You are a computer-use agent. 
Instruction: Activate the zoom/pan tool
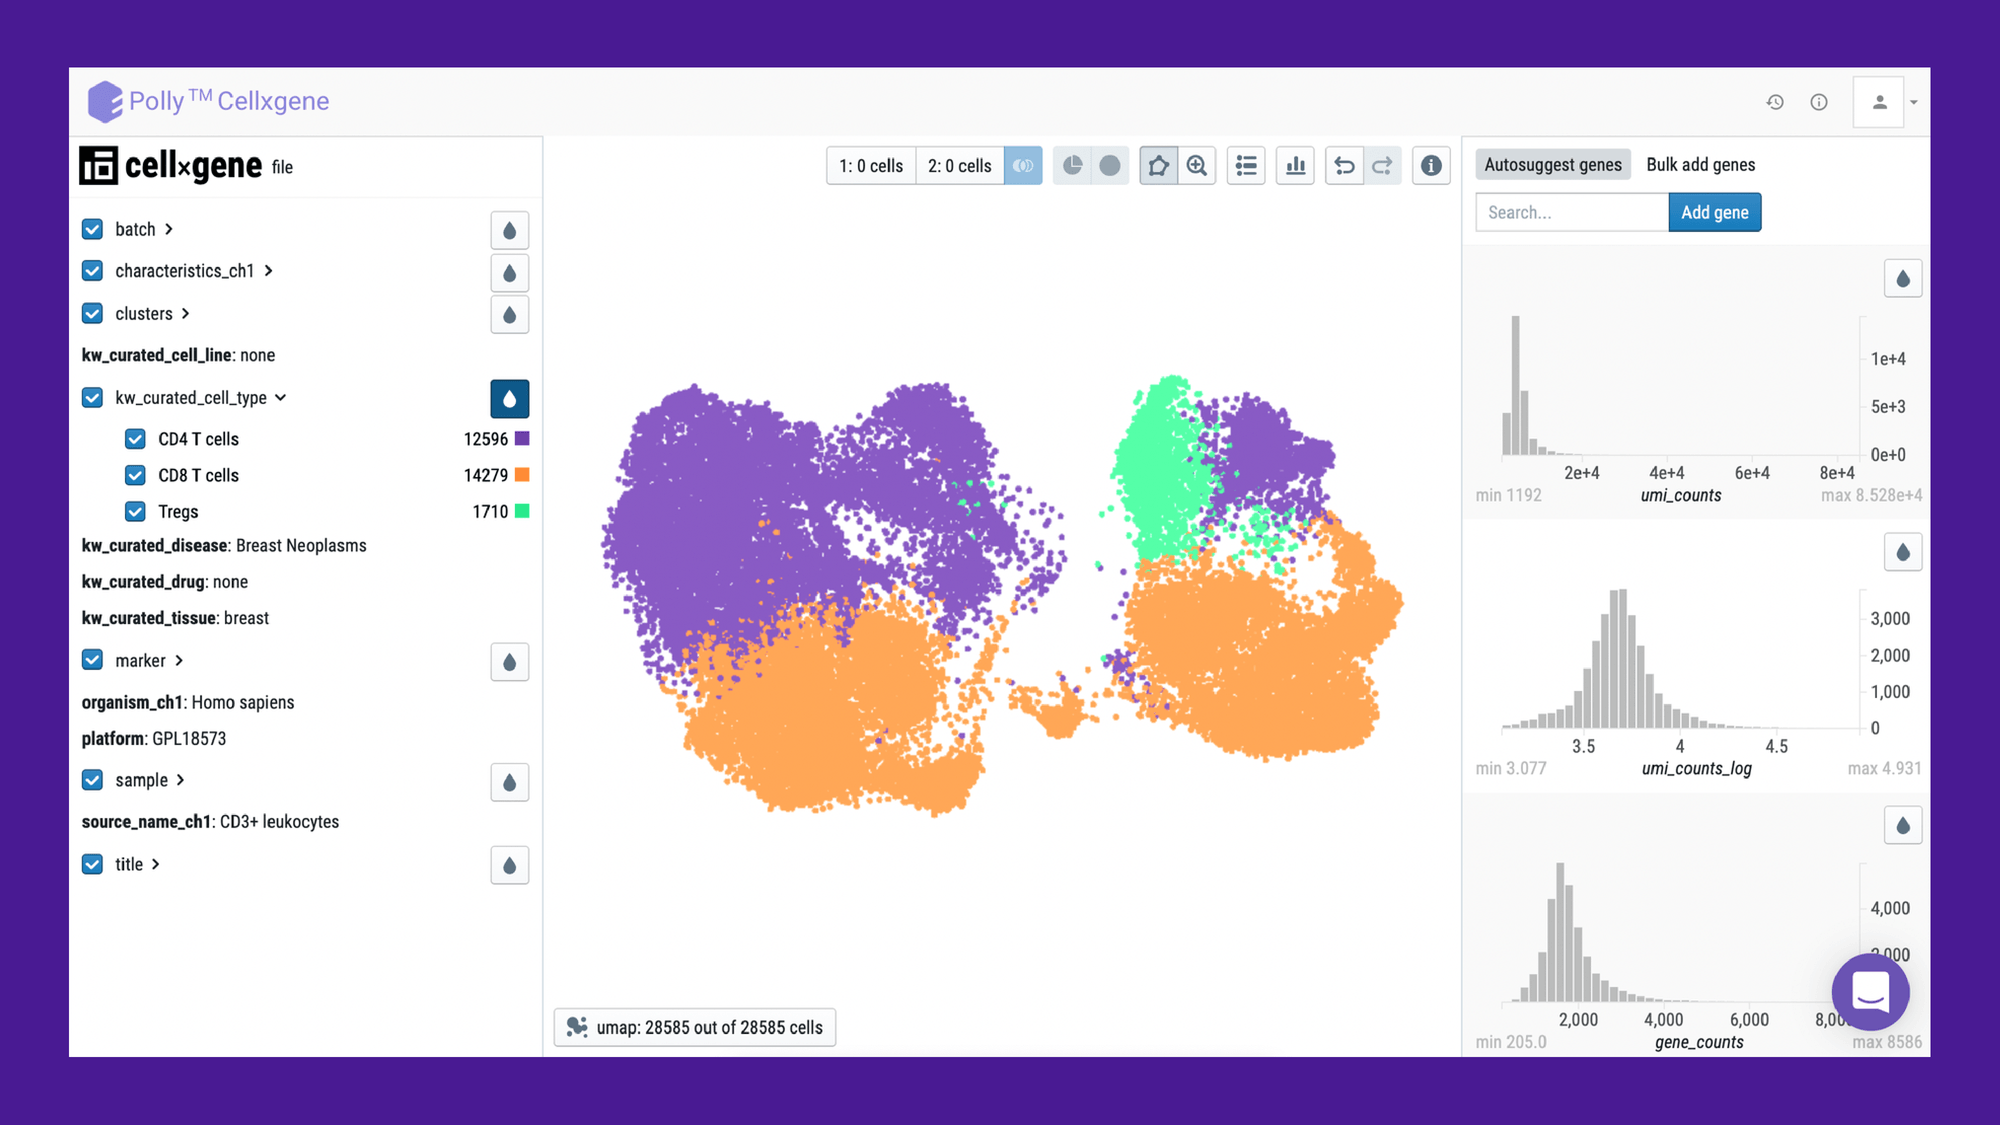[1197, 166]
